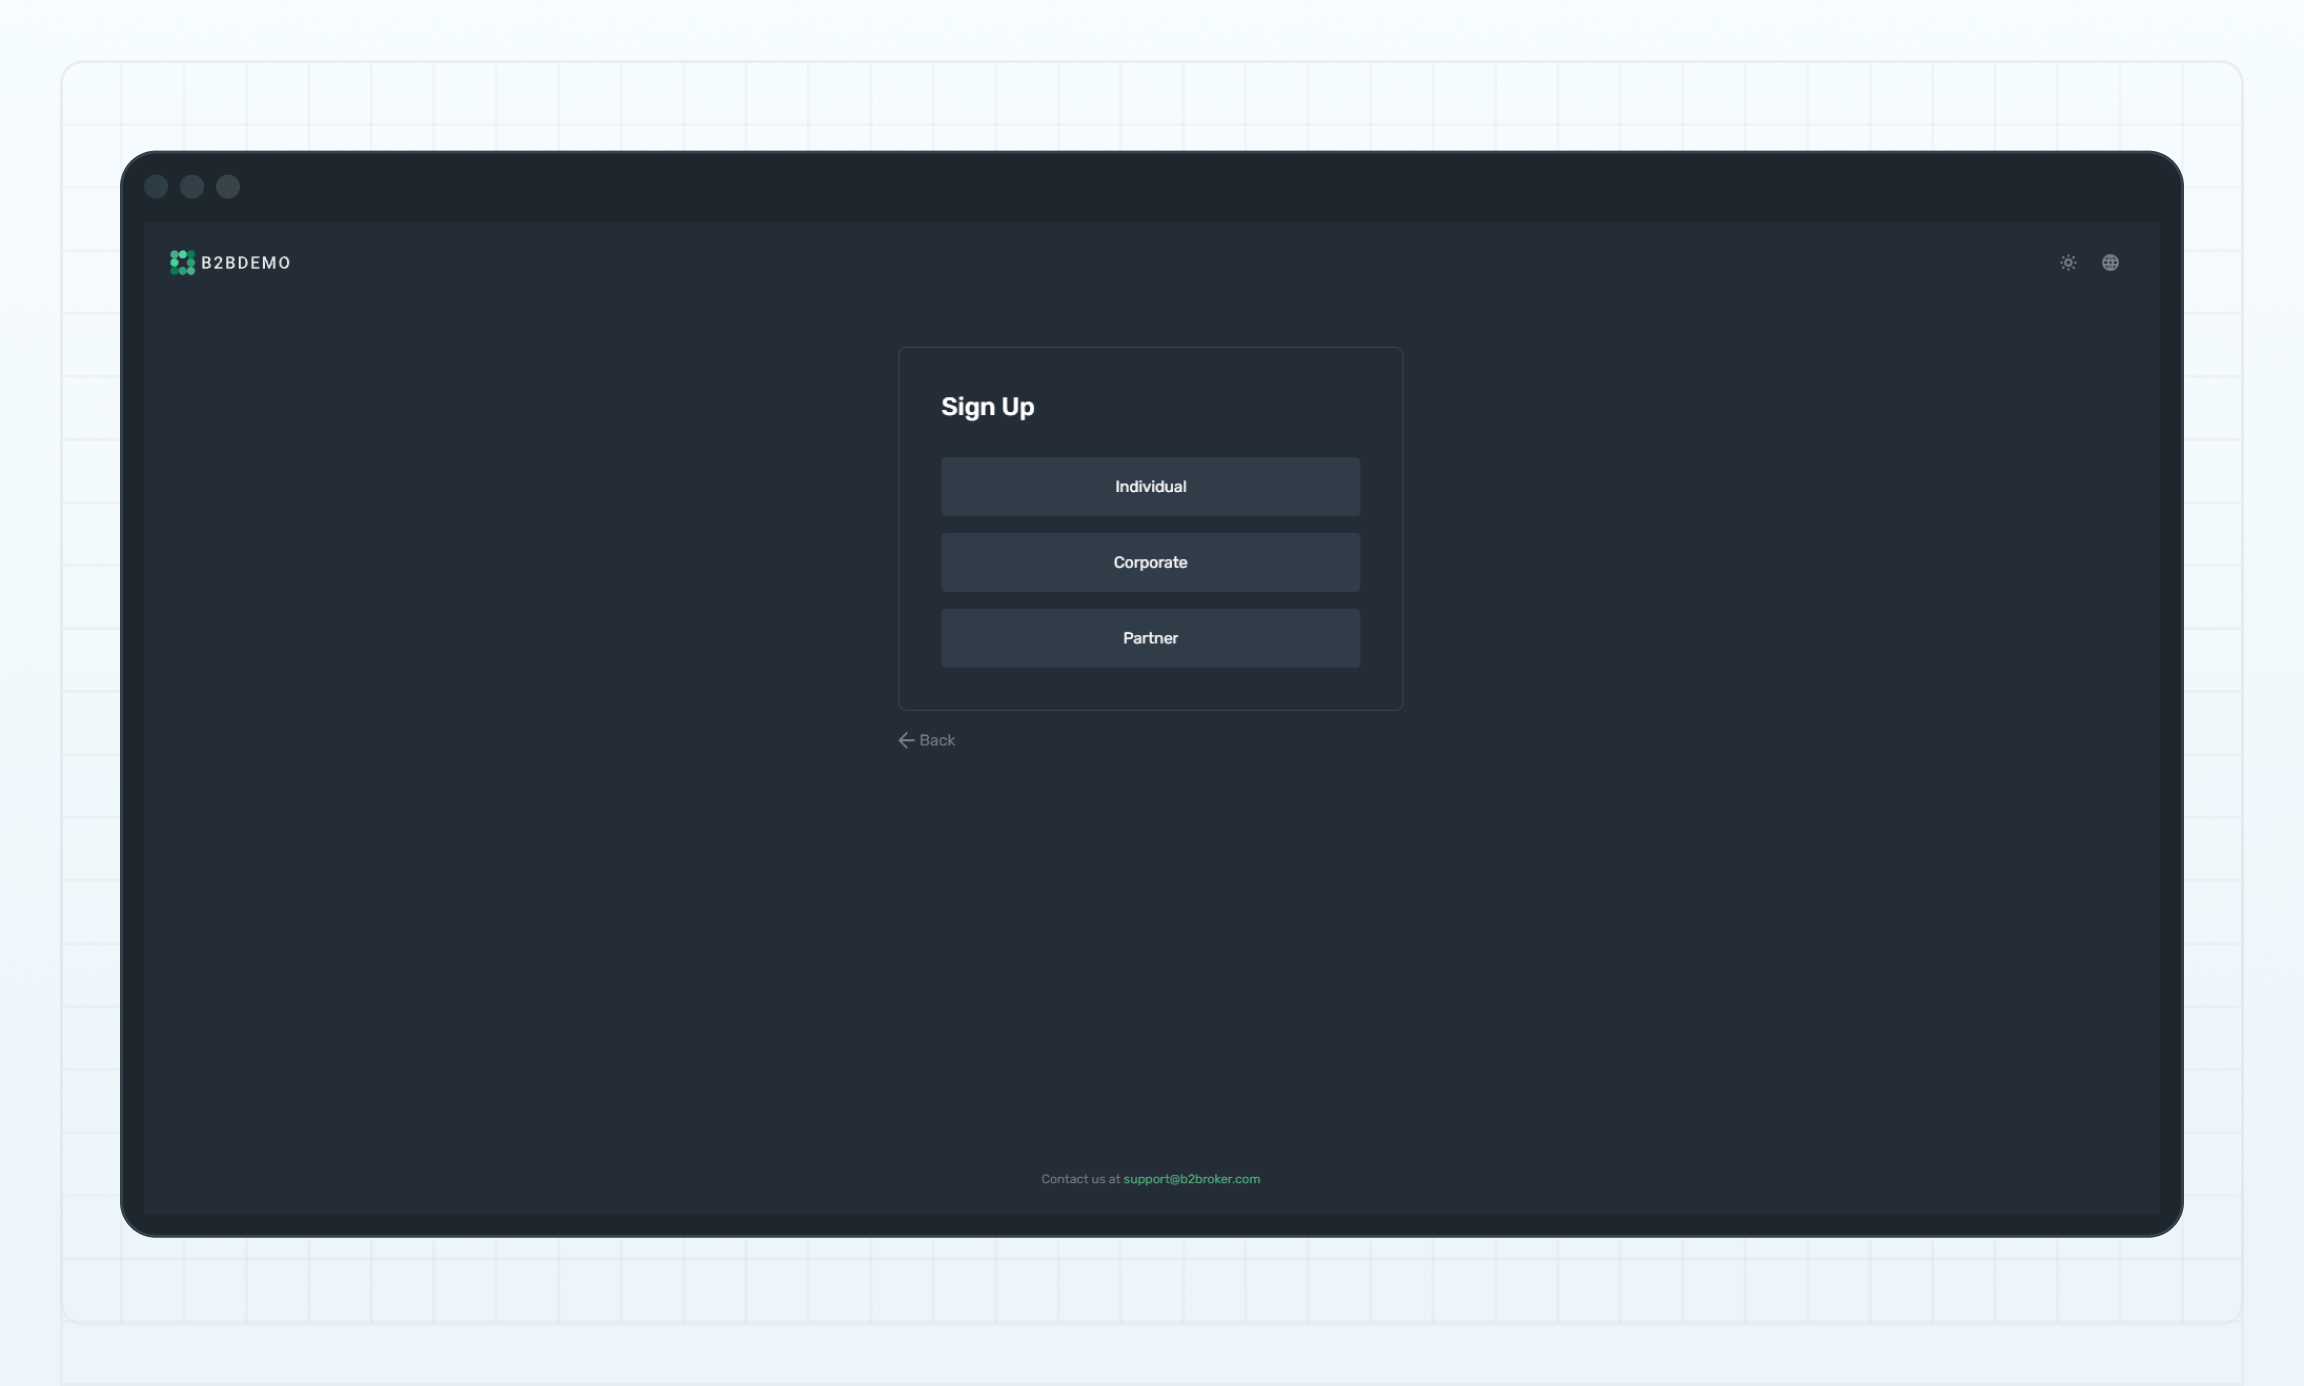Click the arrow beside Back
The width and height of the screenshot is (2304, 1386).
tap(906, 740)
